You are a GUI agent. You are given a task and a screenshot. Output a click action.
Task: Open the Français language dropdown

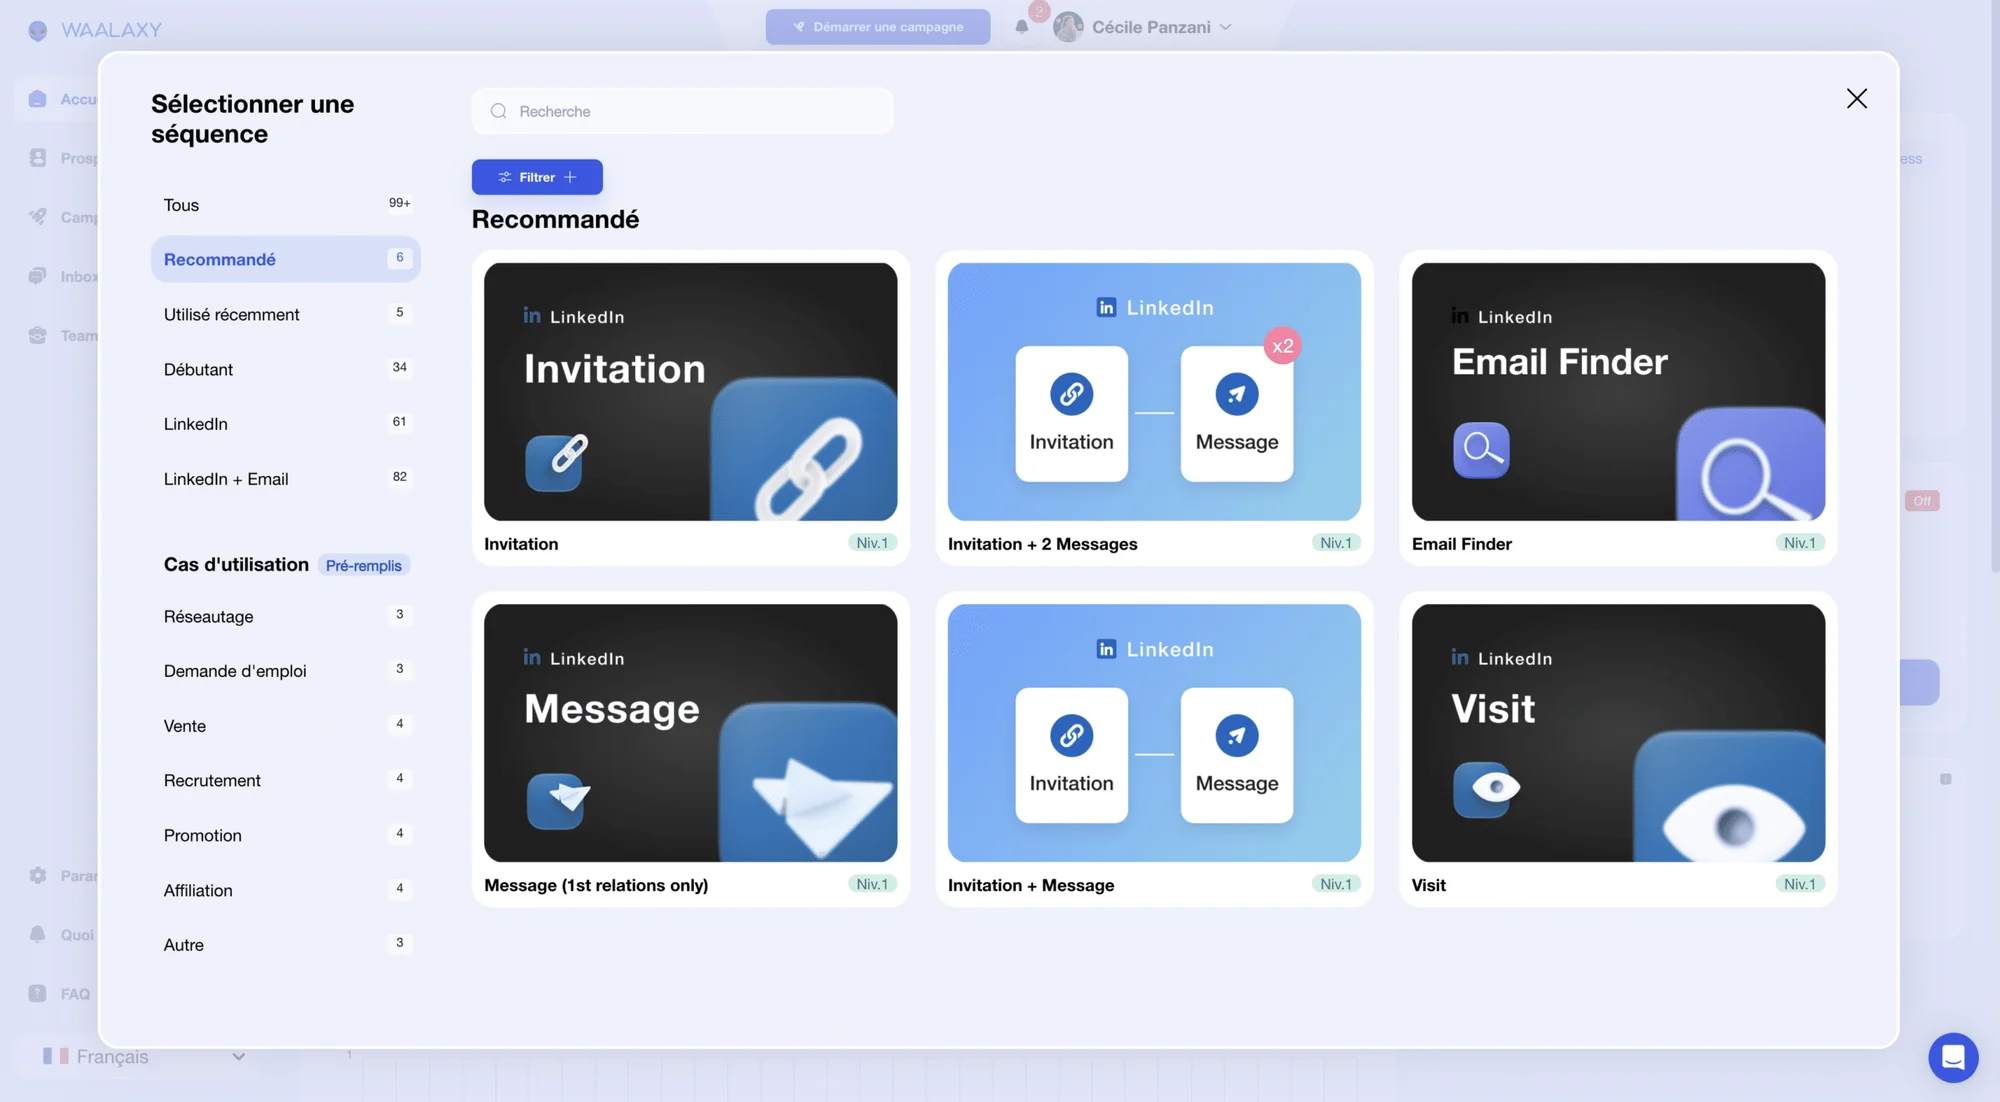(144, 1056)
